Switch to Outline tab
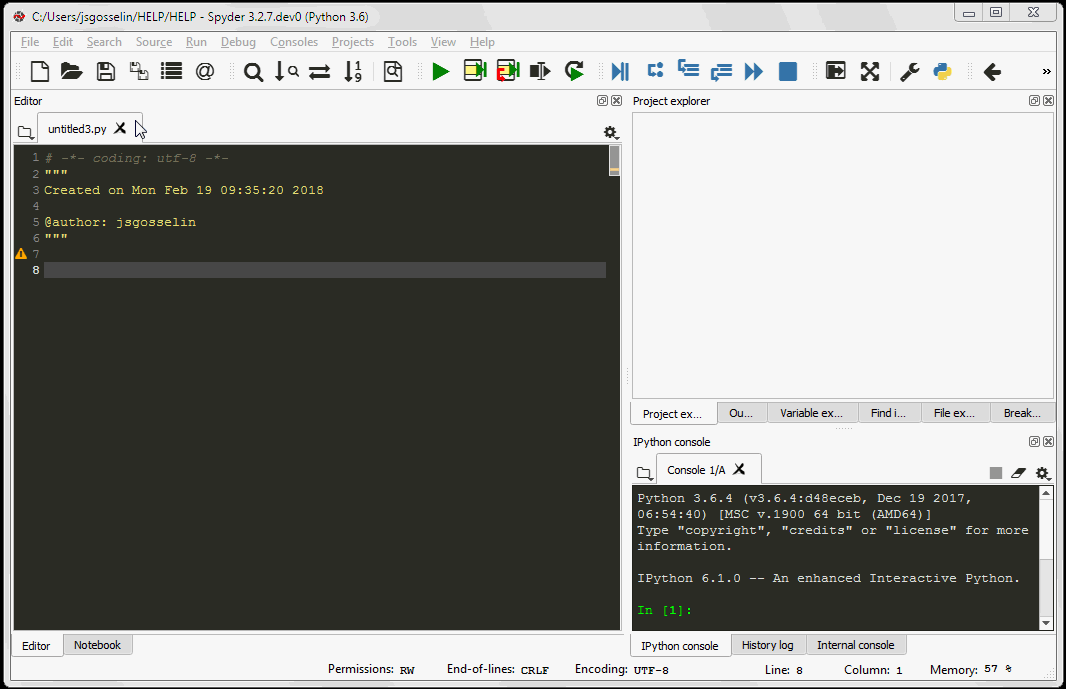The image size is (1066, 689). tap(741, 413)
